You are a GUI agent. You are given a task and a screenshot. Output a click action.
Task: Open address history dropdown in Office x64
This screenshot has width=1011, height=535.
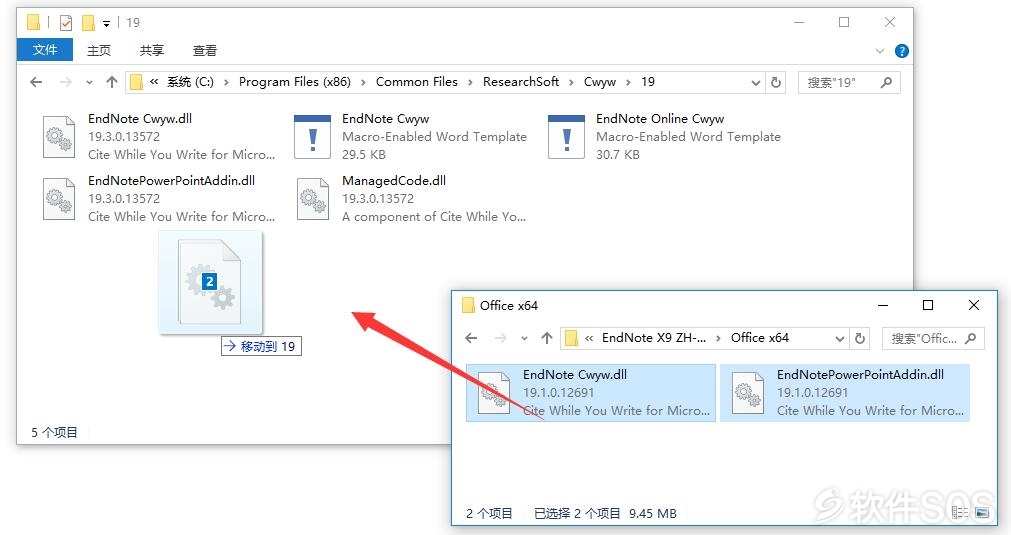coord(839,338)
